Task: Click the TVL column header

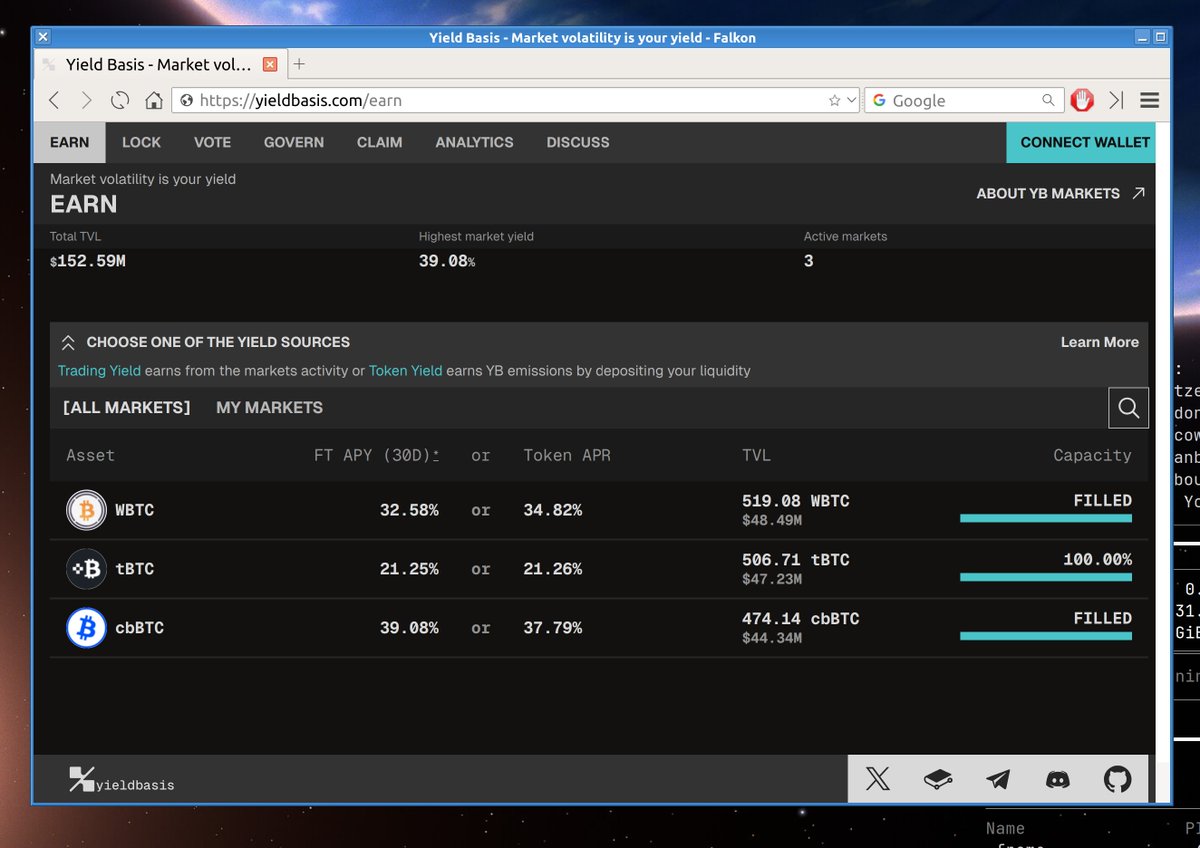Action: coord(756,455)
